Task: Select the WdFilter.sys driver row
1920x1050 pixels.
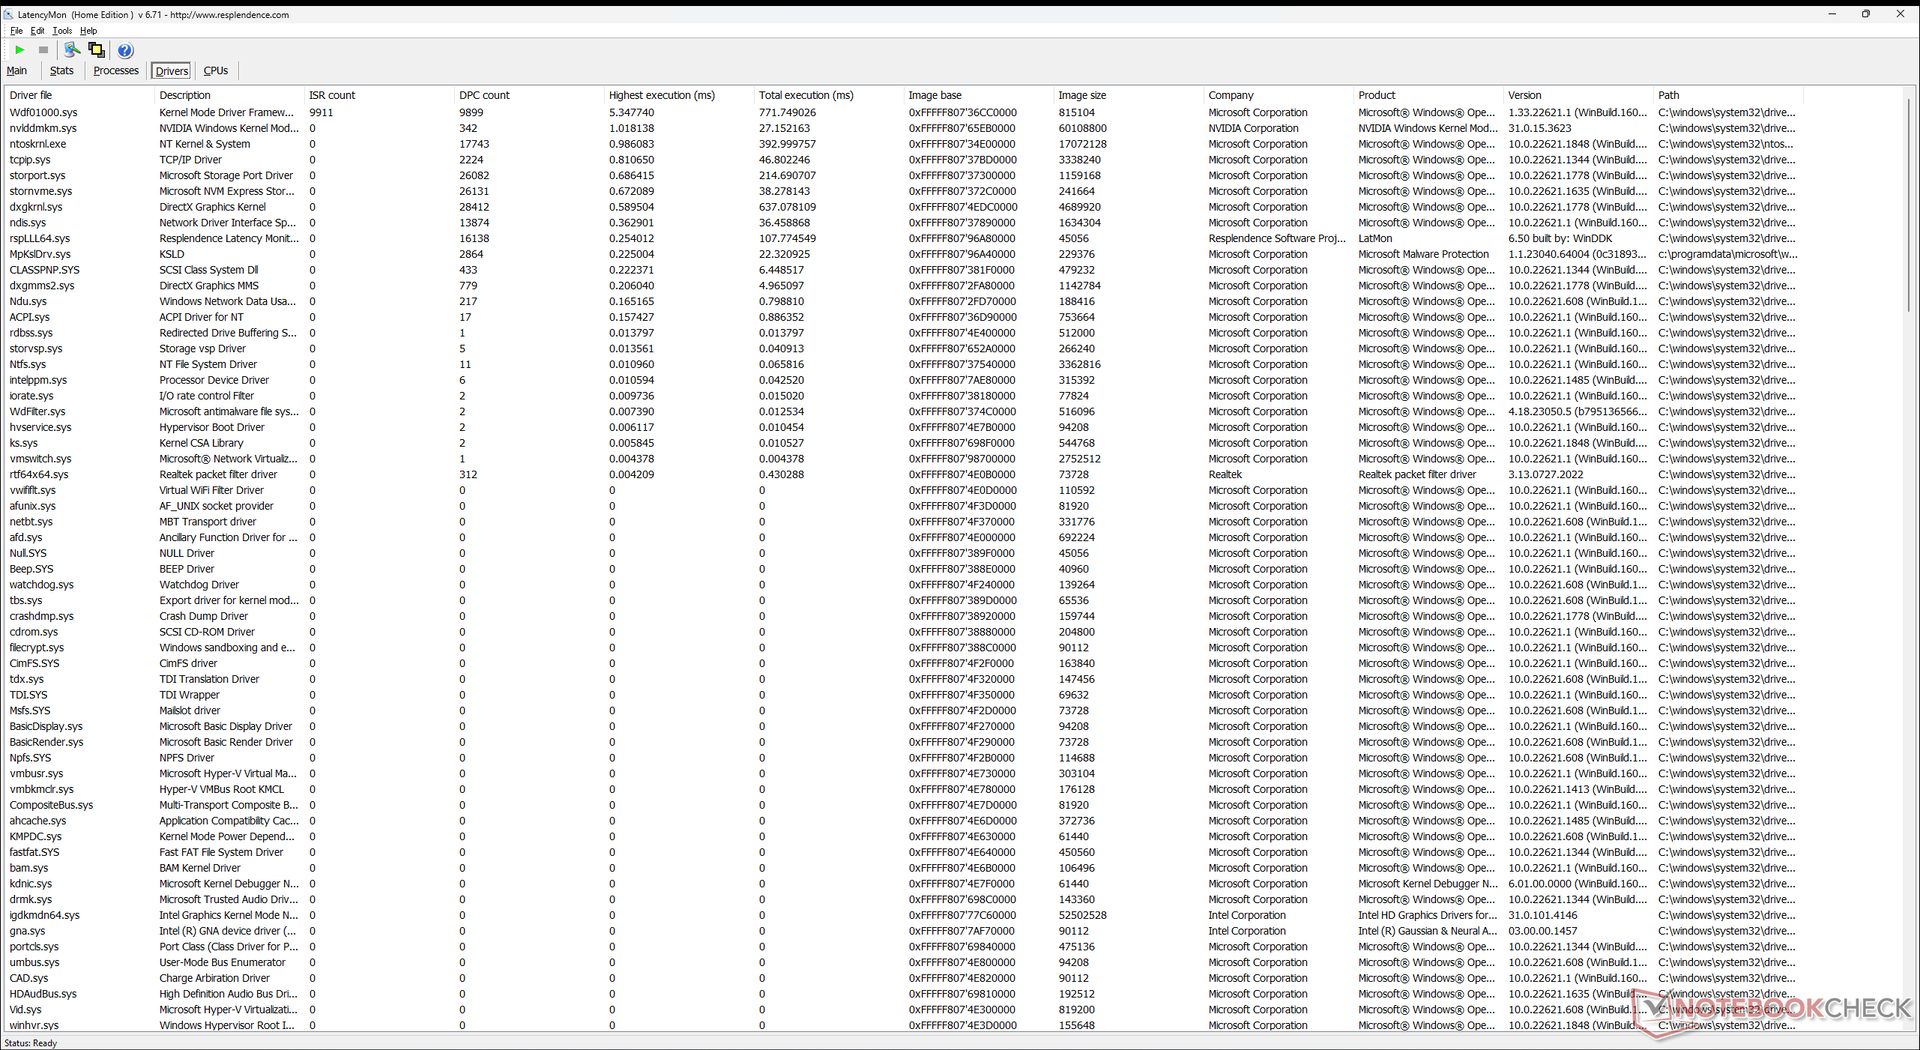Action: pyautogui.click(x=904, y=412)
